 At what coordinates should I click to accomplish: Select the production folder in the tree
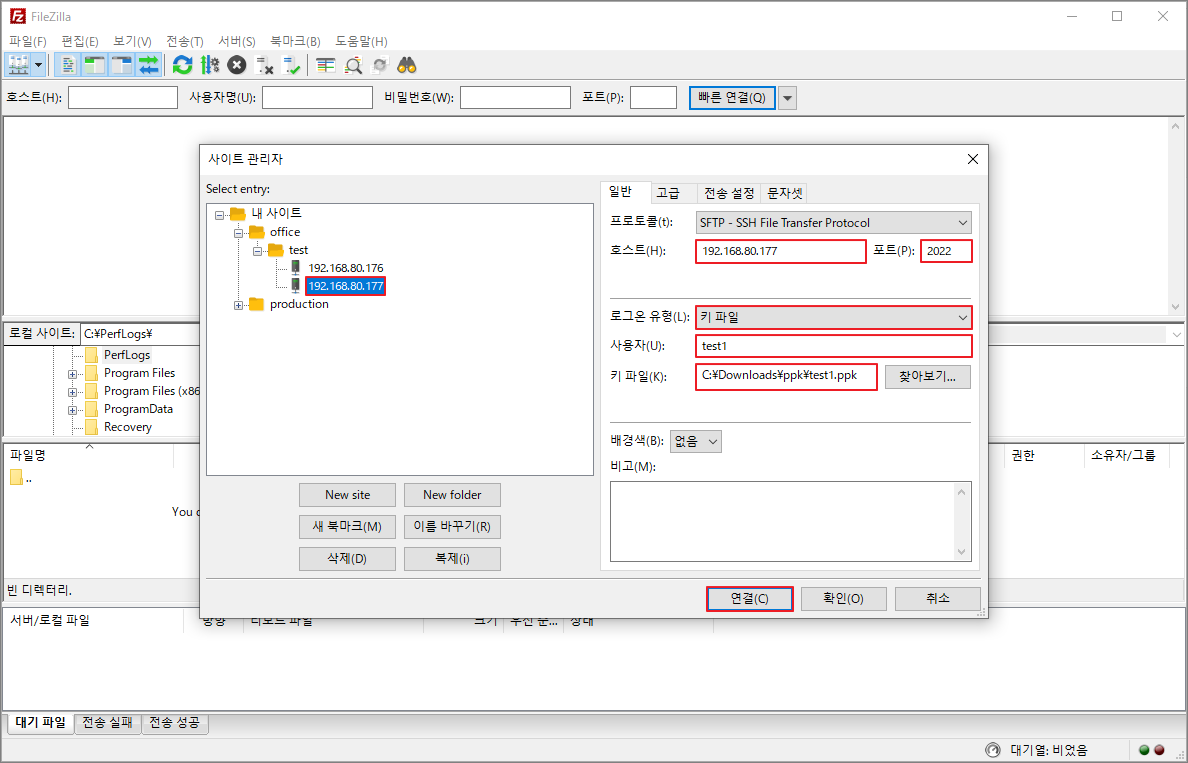(299, 304)
